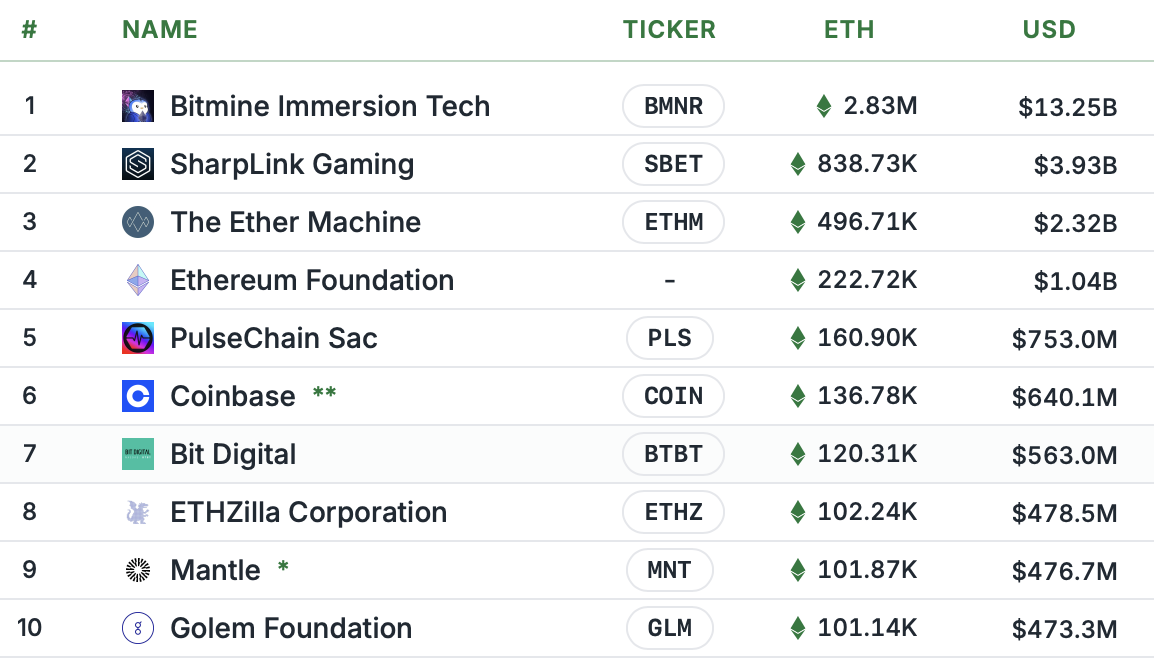The width and height of the screenshot is (1154, 662).
Task: Click the ETHZilla Corporation creature logo
Action: tap(137, 512)
